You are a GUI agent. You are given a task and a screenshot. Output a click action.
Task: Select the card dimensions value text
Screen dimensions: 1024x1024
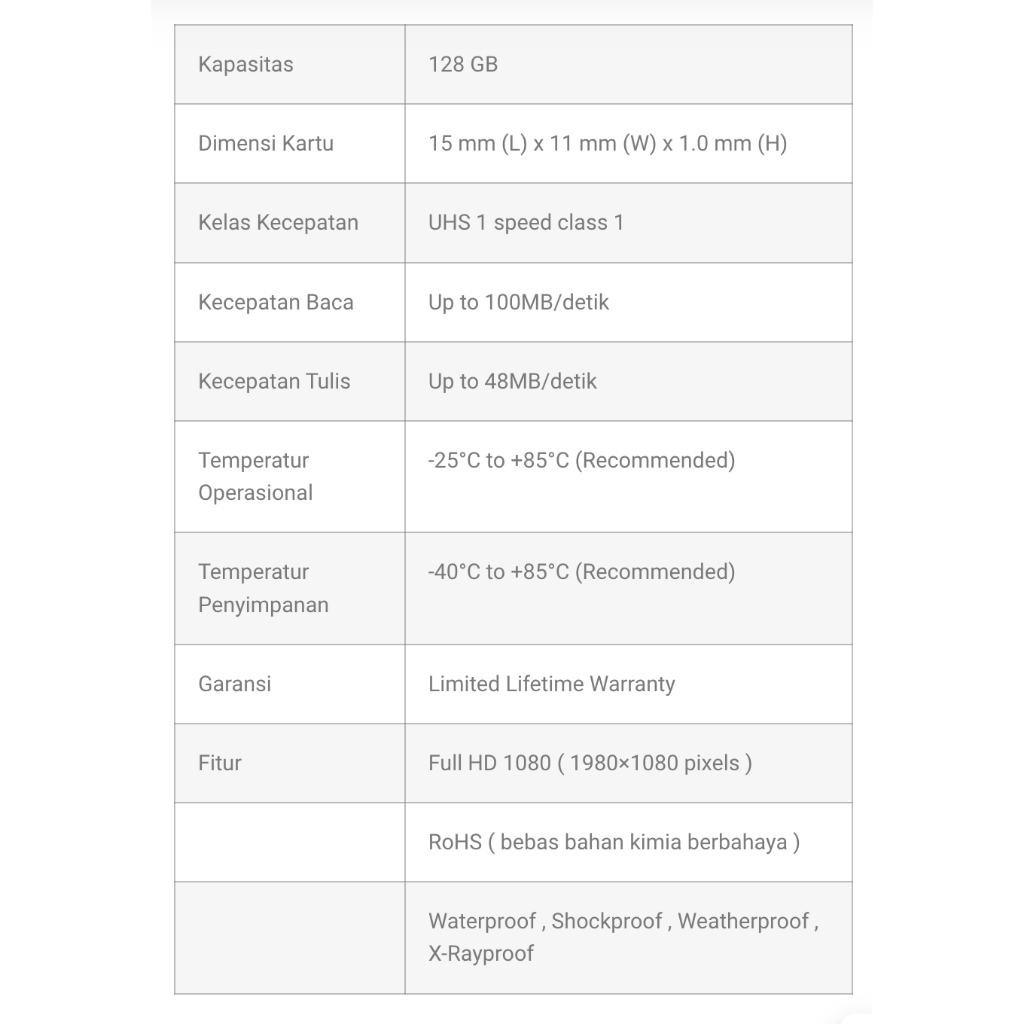pos(607,144)
